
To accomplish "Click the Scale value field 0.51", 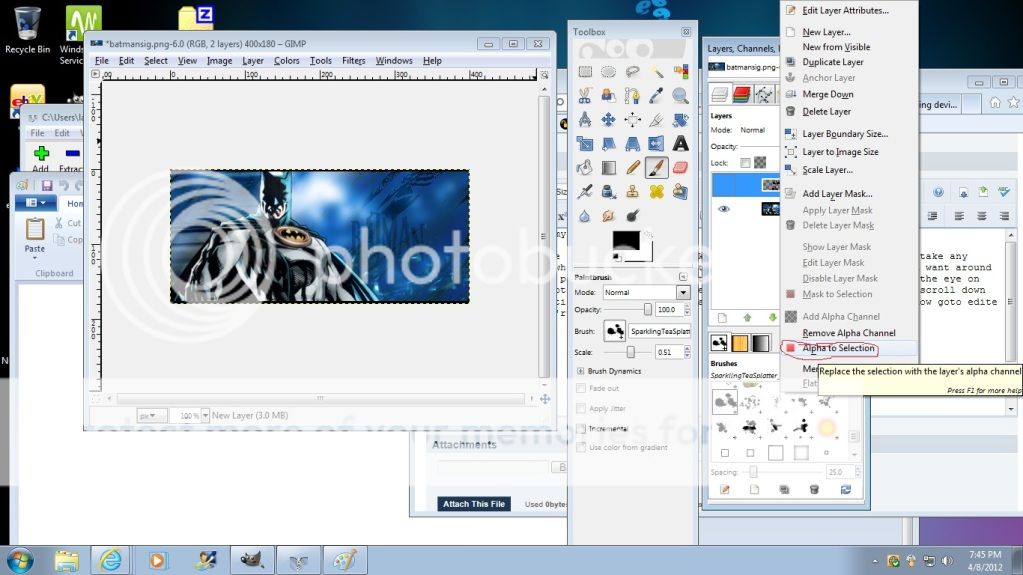I will 668,352.
